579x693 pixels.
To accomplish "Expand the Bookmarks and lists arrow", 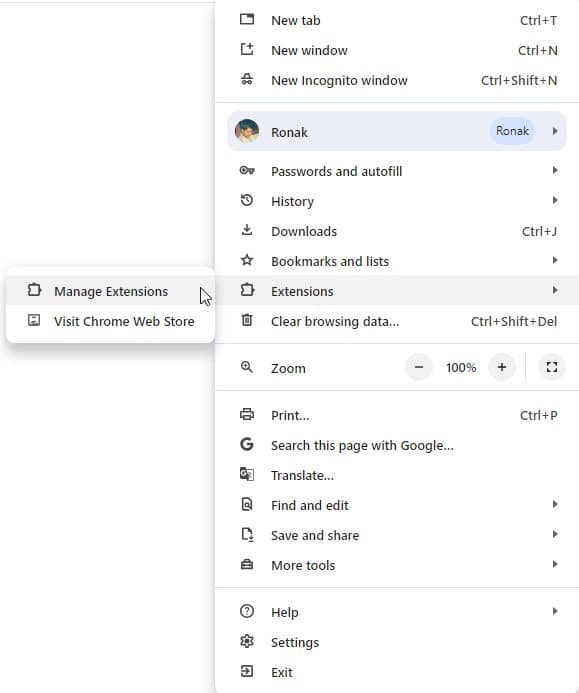I will [555, 260].
